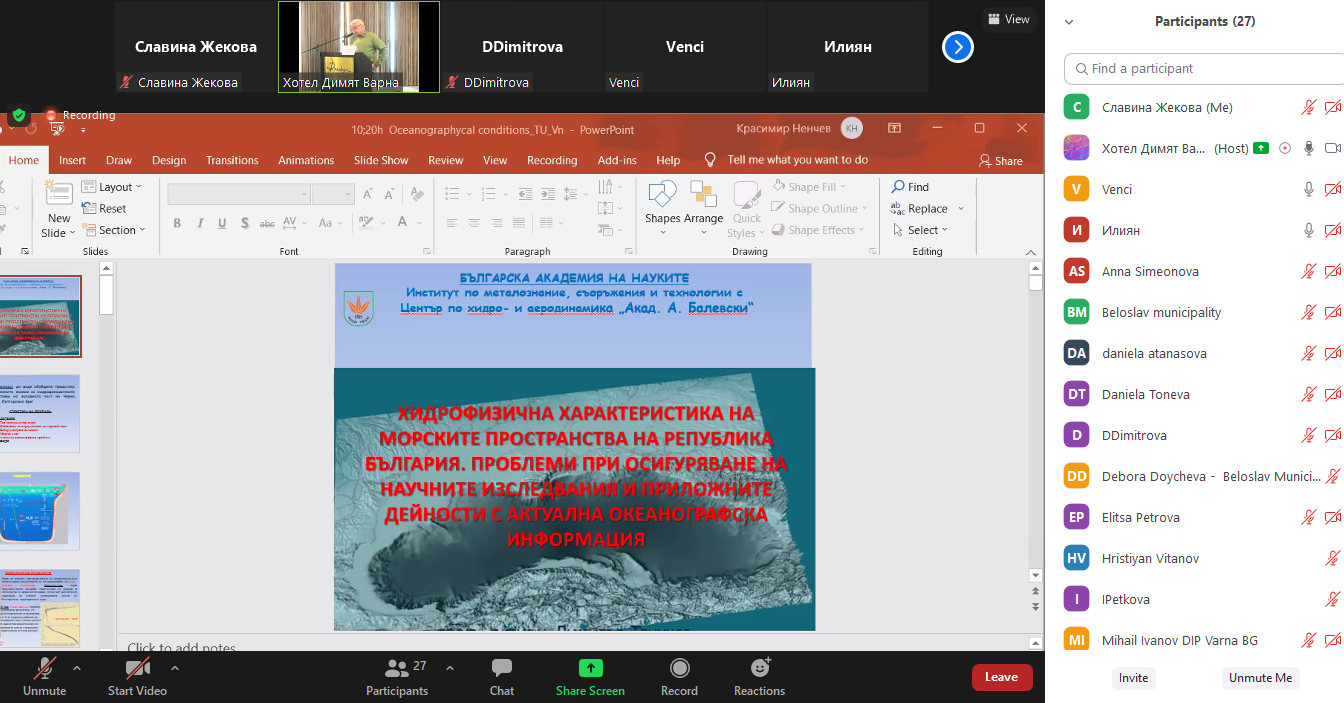Viewport: 1344px width, 703px height.
Task: Open the Section dropdown in PowerPoint
Action: (114, 230)
